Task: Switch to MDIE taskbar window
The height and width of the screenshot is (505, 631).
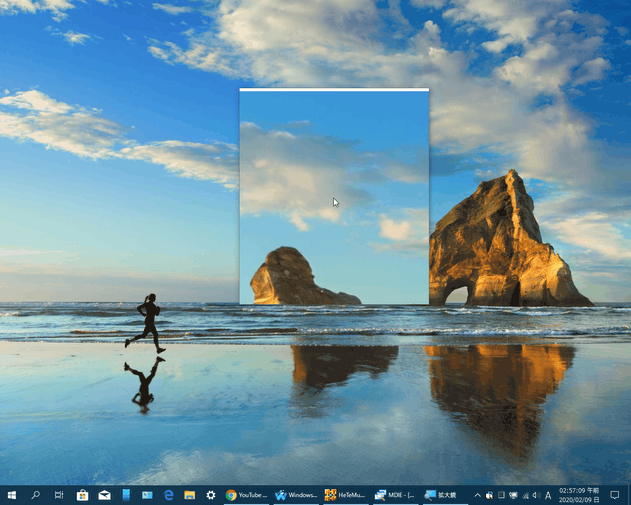Action: coord(395,495)
